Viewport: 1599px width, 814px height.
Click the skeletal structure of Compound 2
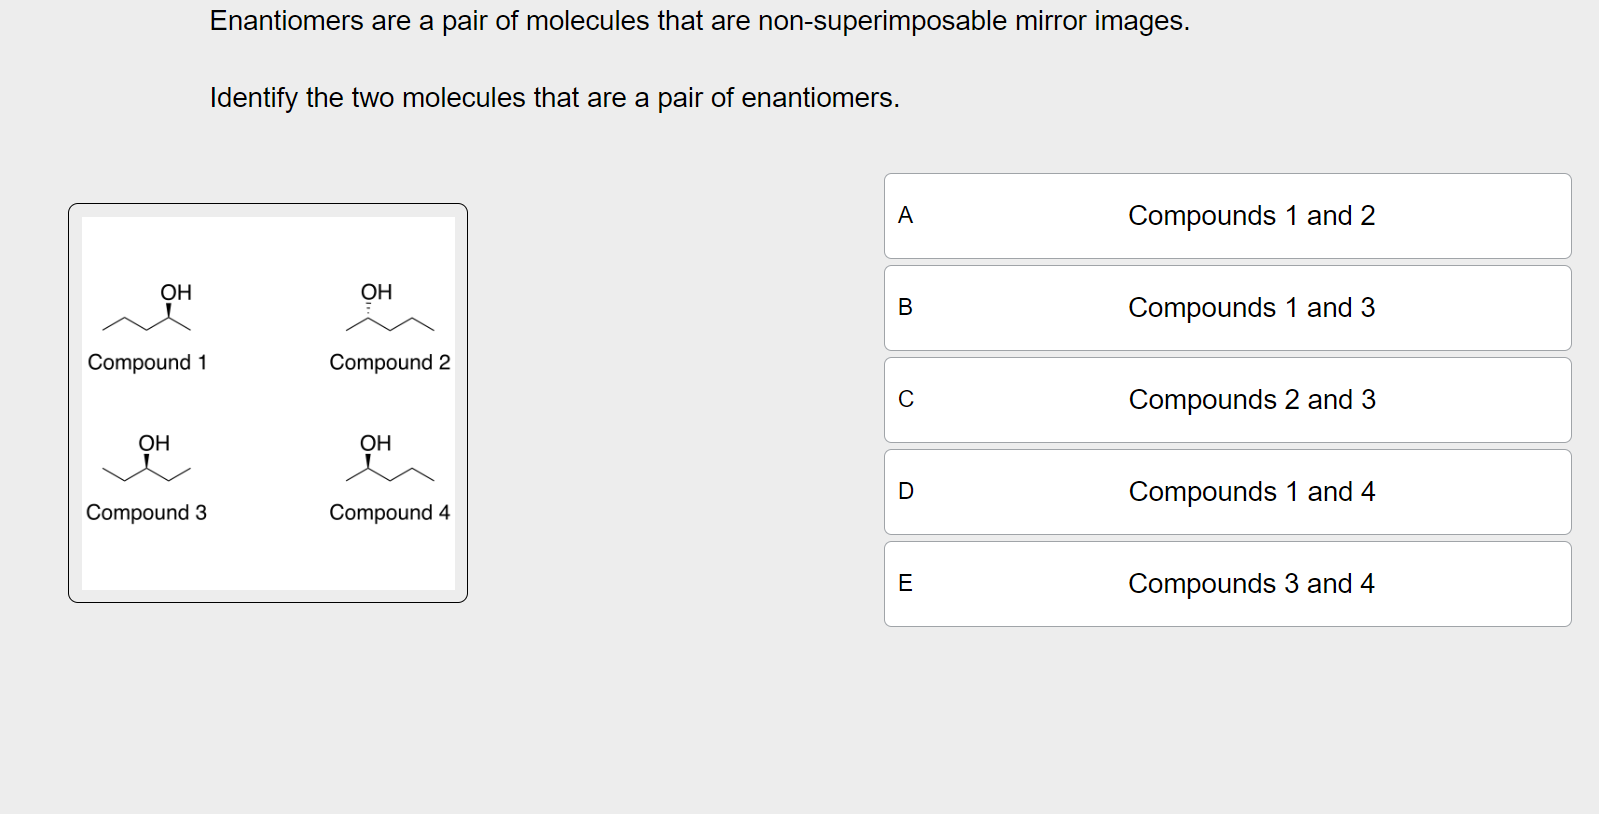click(389, 320)
